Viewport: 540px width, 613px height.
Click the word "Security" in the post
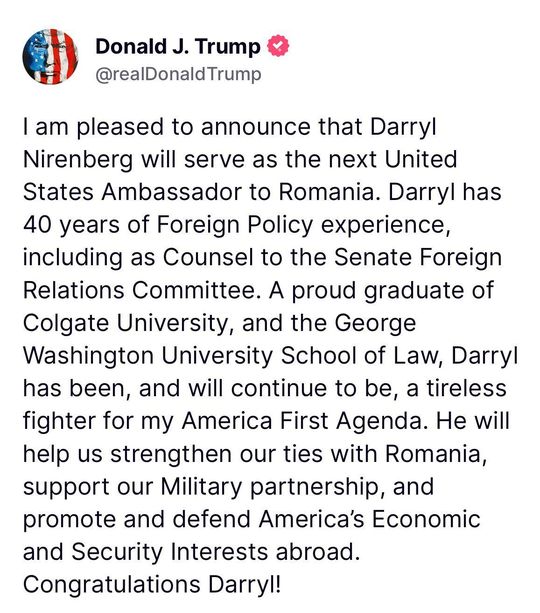[117, 553]
